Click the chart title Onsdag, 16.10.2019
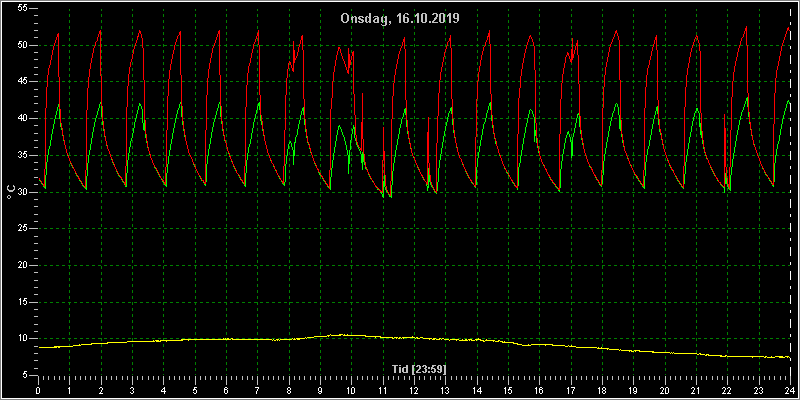The height and width of the screenshot is (400, 800). [x=400, y=18]
